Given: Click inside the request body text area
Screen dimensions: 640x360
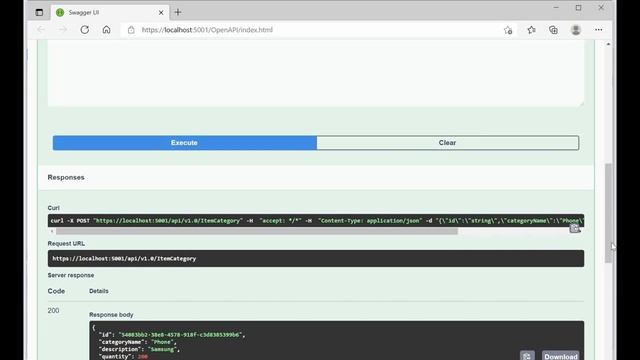Looking at the screenshot, I should click(316, 73).
